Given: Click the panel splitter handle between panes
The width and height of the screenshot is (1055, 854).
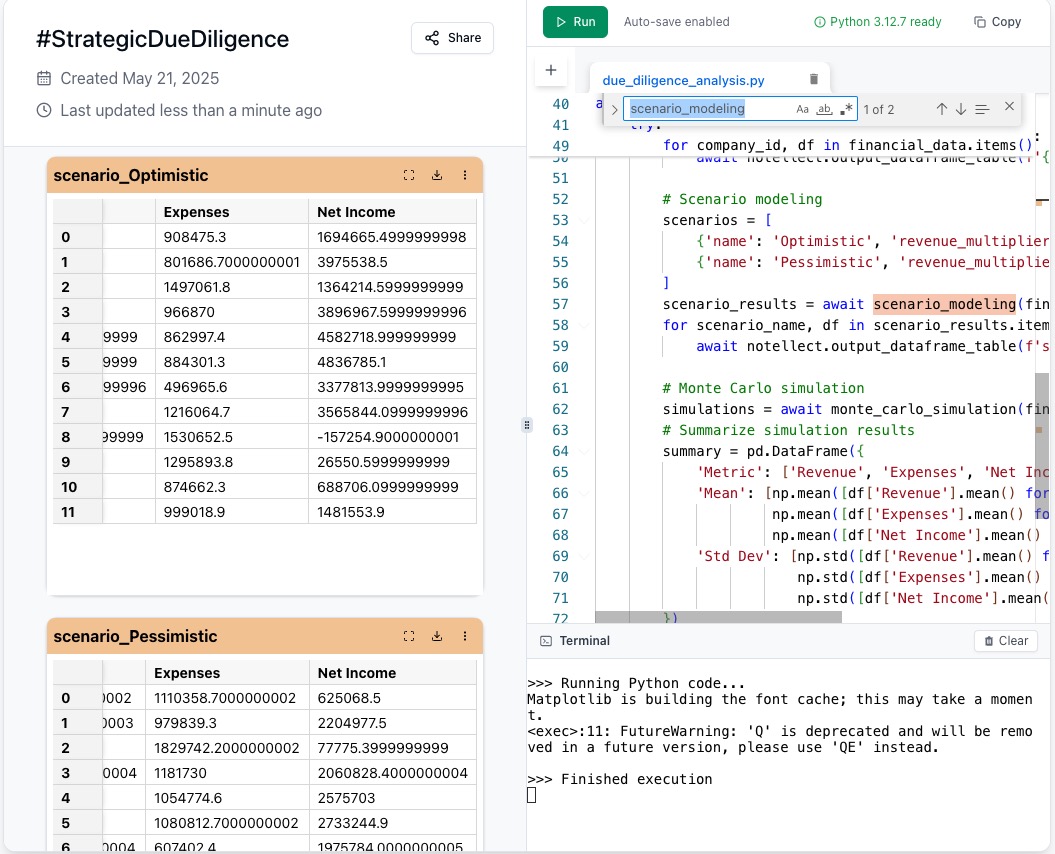Looking at the screenshot, I should coord(527,425).
